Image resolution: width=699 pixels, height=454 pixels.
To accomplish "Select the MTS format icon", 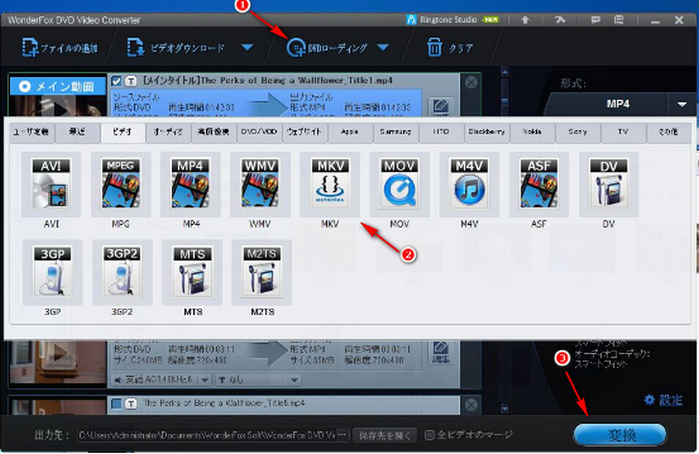I will coord(192,272).
